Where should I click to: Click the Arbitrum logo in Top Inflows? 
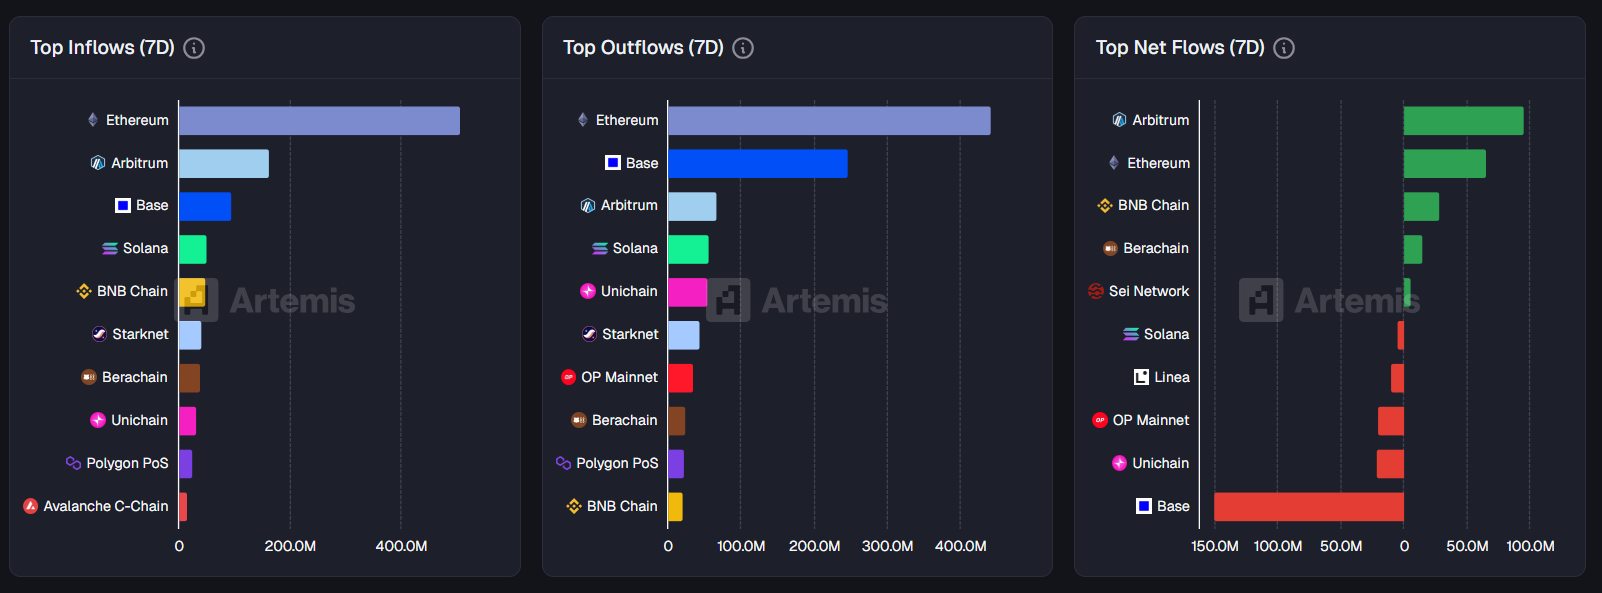pos(98,163)
